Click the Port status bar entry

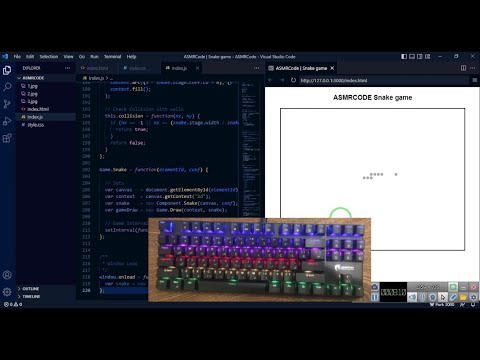442,305
